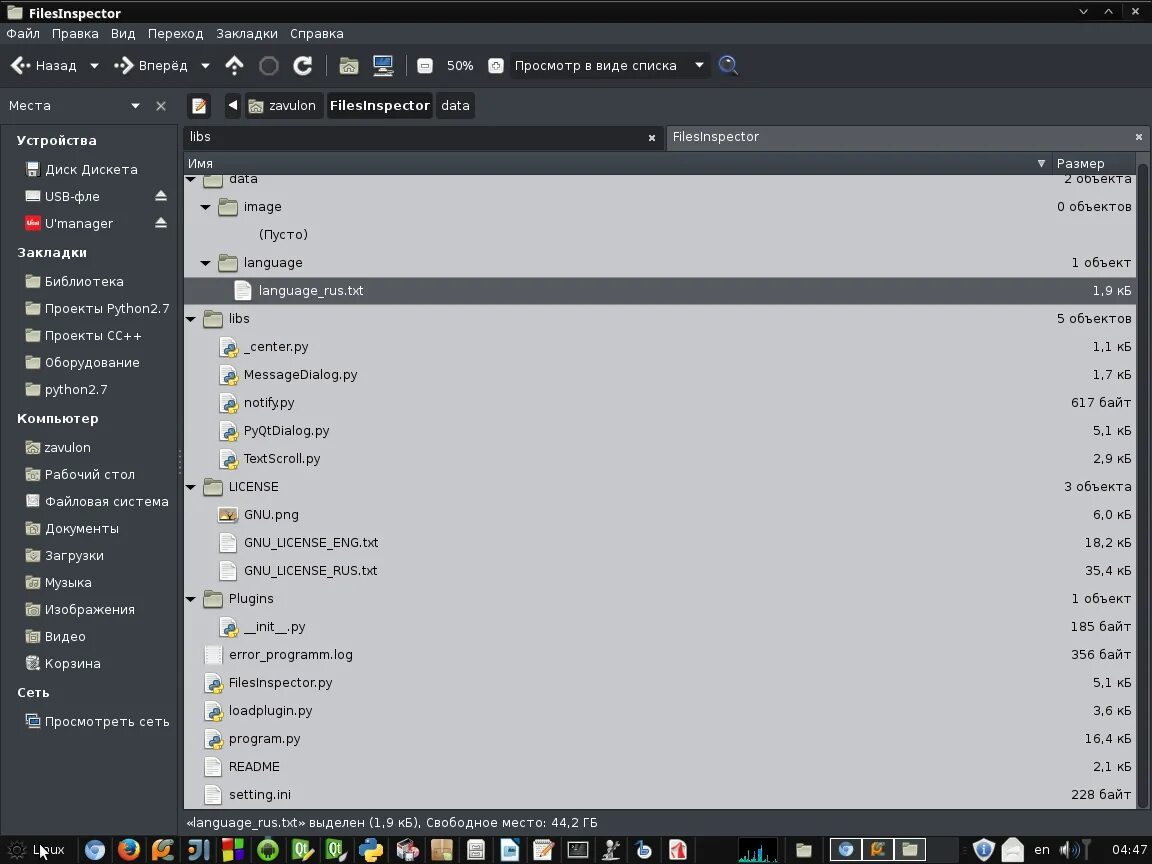1152x864 pixels.
Task: Click the search magnifier icon
Action: pyautogui.click(x=728, y=65)
